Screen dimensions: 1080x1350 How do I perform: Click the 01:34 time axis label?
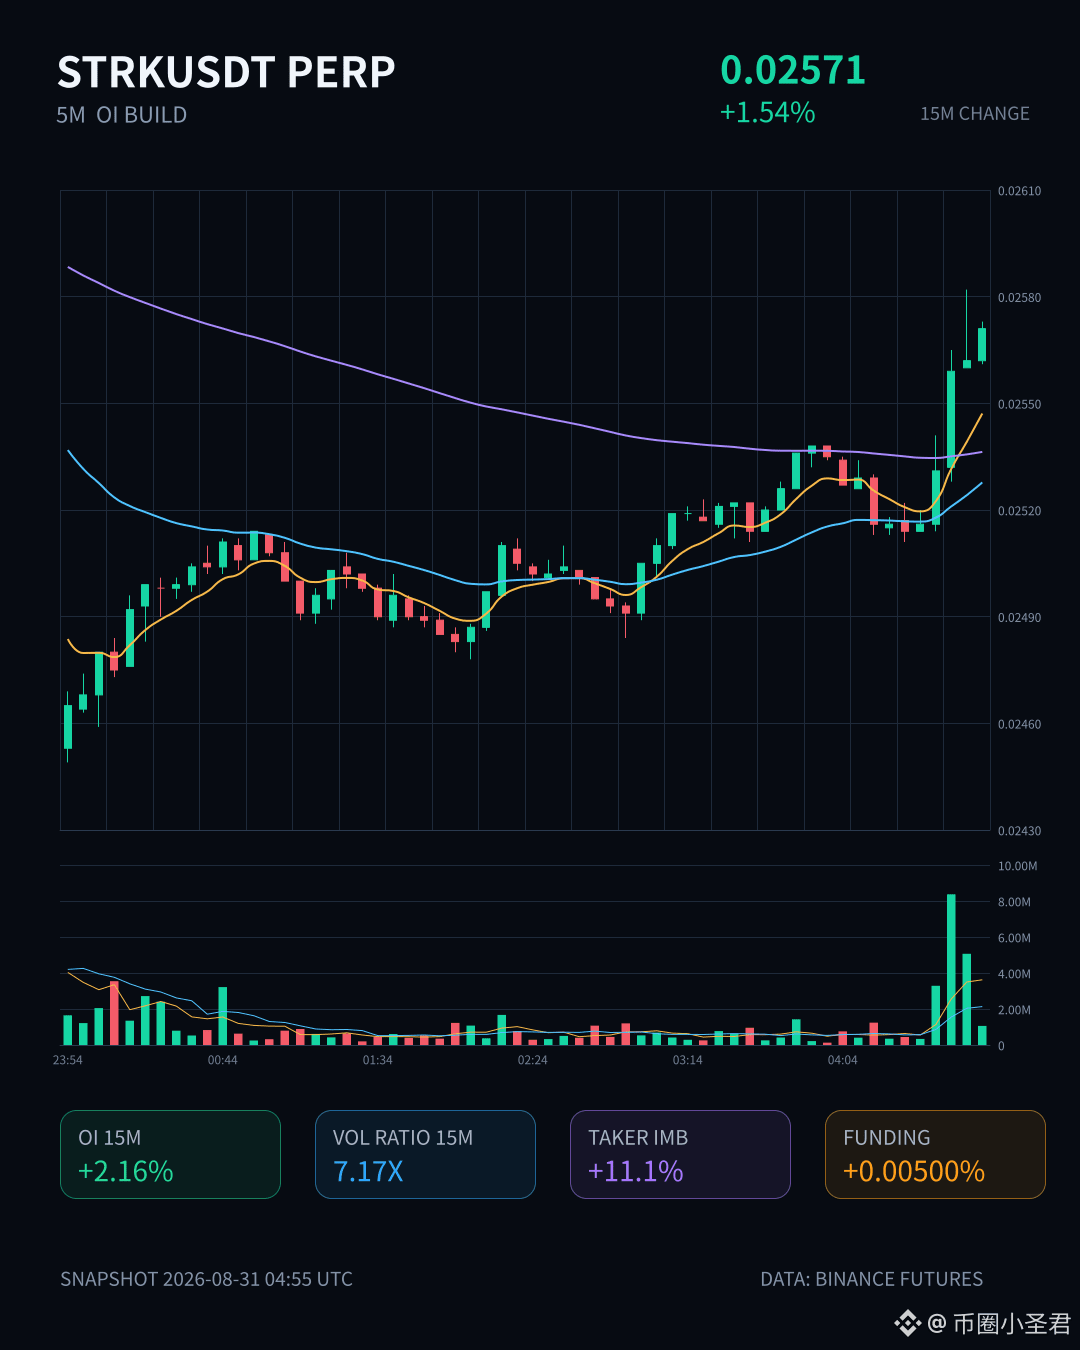(x=378, y=1060)
